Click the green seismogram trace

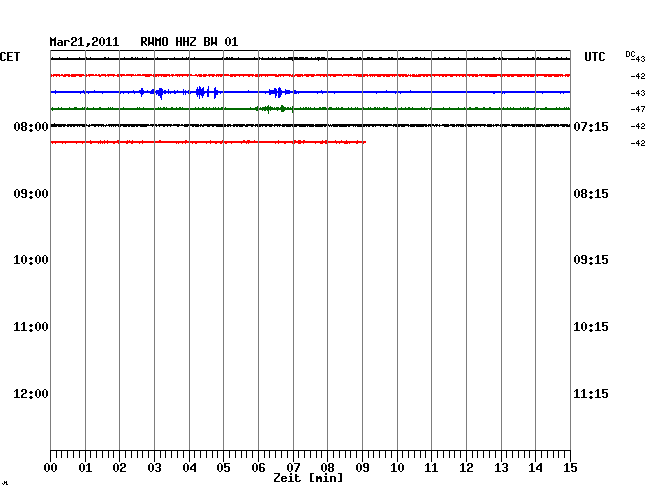click(x=310, y=109)
